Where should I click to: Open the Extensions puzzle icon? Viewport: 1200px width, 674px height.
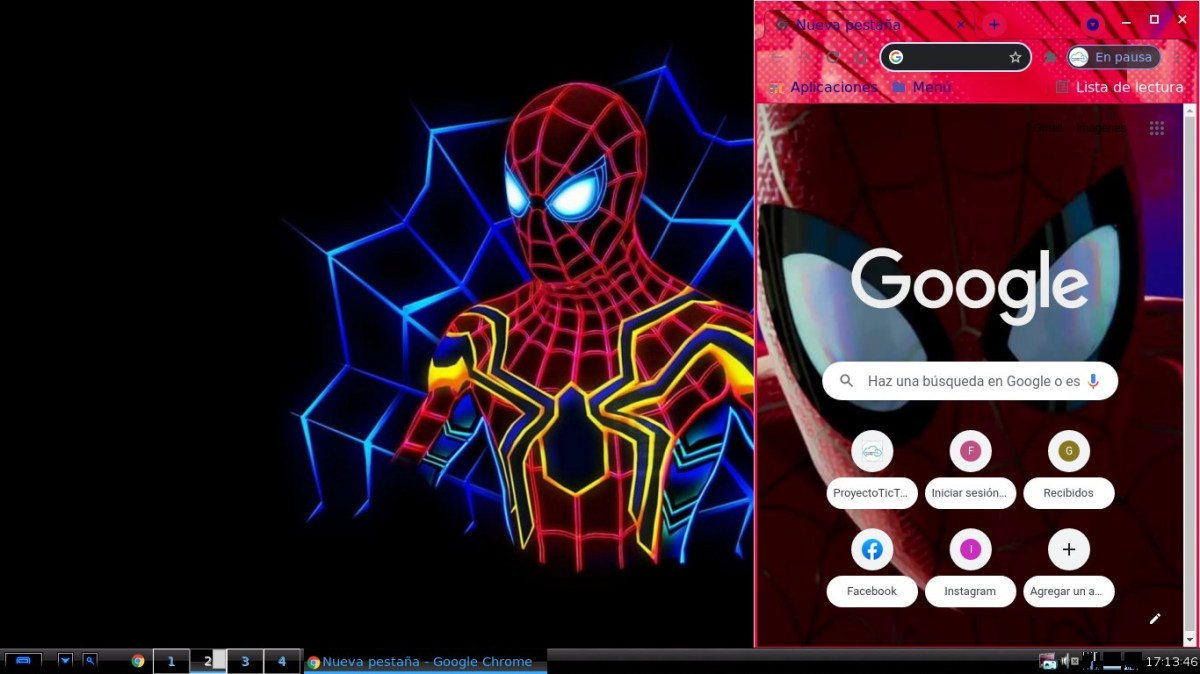[1050, 58]
